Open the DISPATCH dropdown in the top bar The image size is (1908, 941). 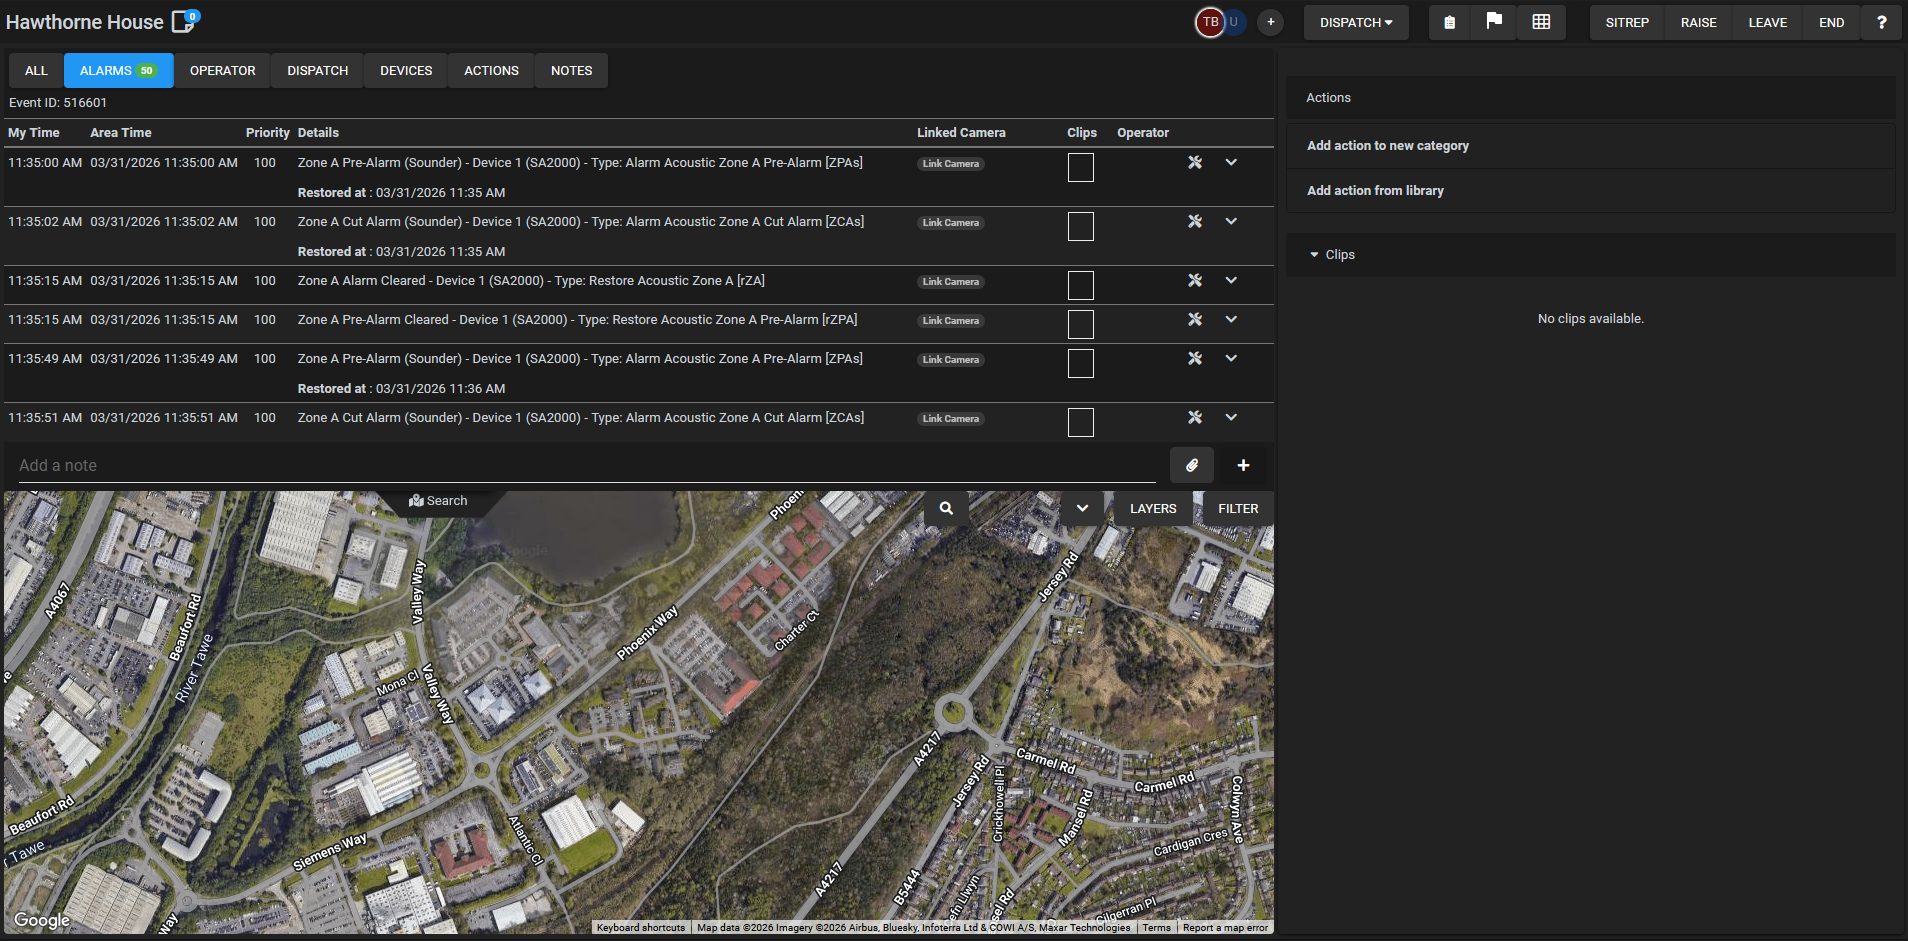(x=1355, y=22)
